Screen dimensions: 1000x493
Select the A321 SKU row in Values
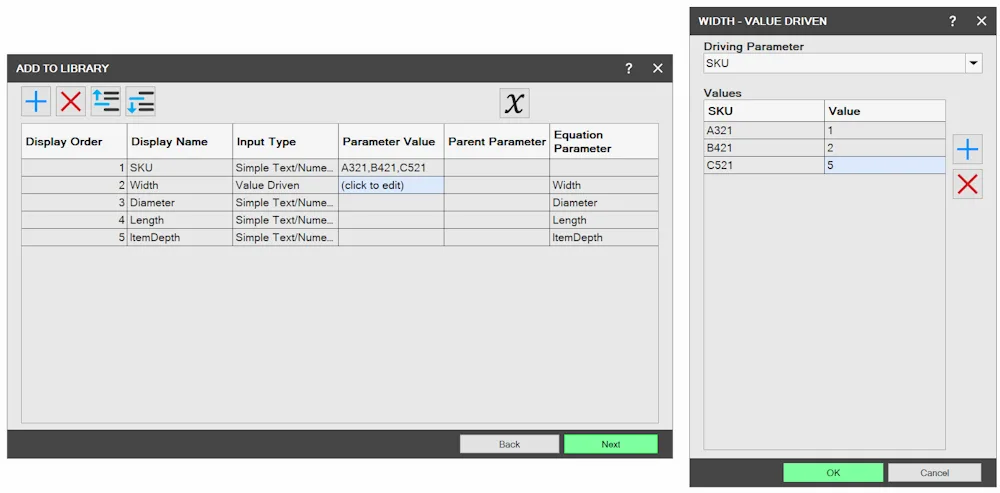pos(764,130)
